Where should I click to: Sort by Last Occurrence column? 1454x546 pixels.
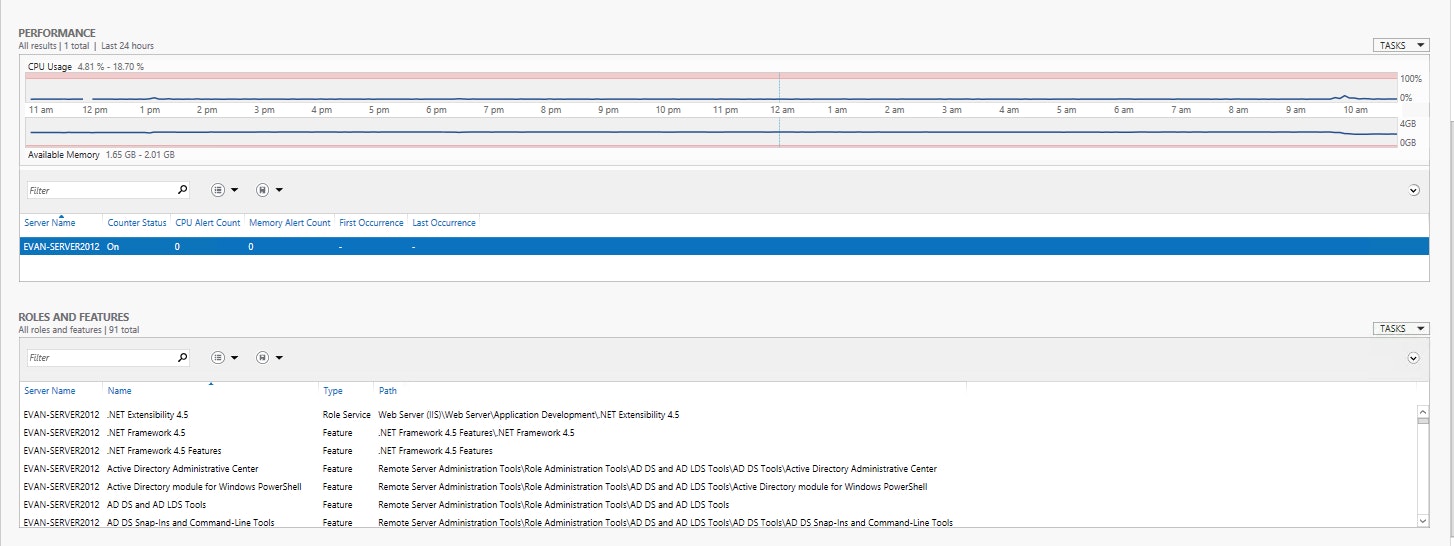tap(444, 222)
